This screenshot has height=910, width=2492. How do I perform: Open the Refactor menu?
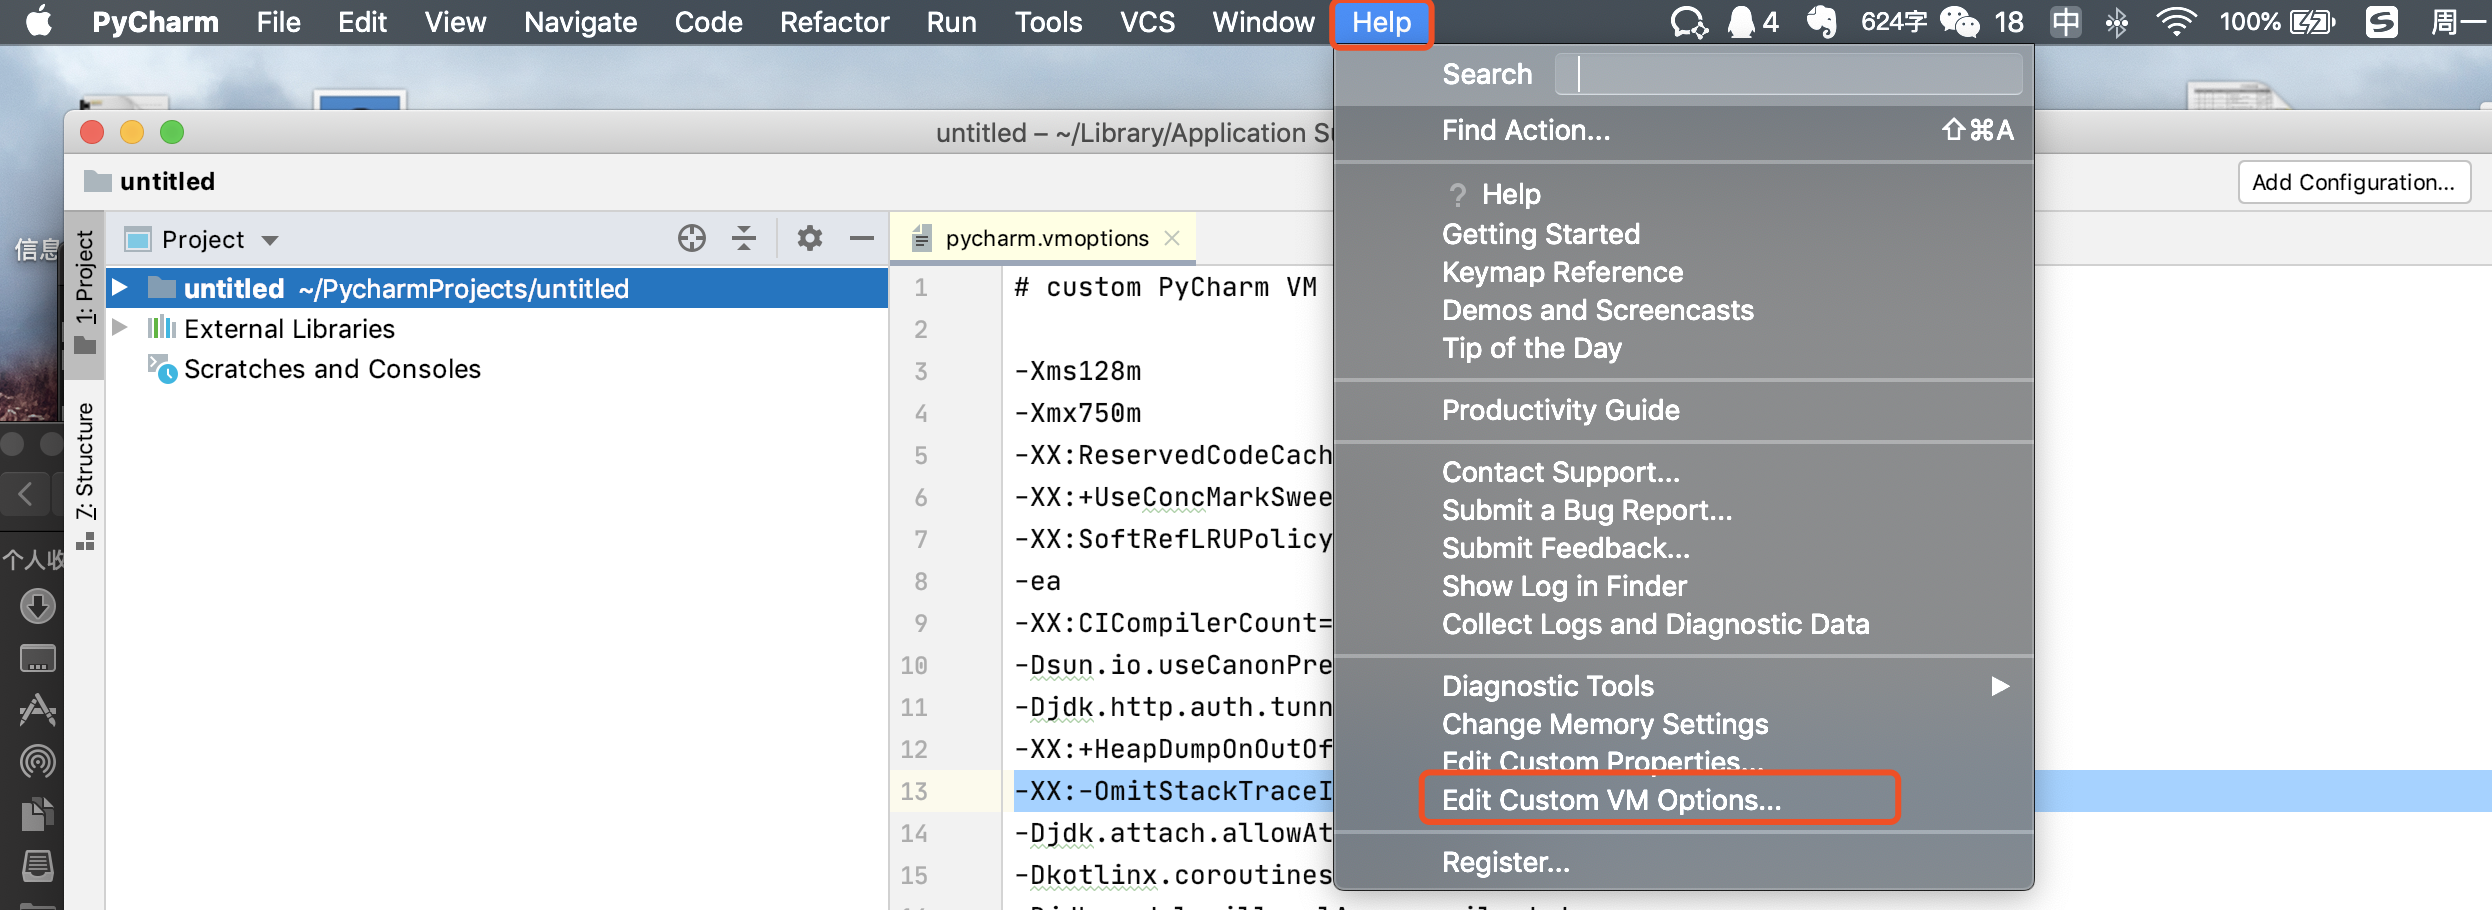(x=834, y=22)
